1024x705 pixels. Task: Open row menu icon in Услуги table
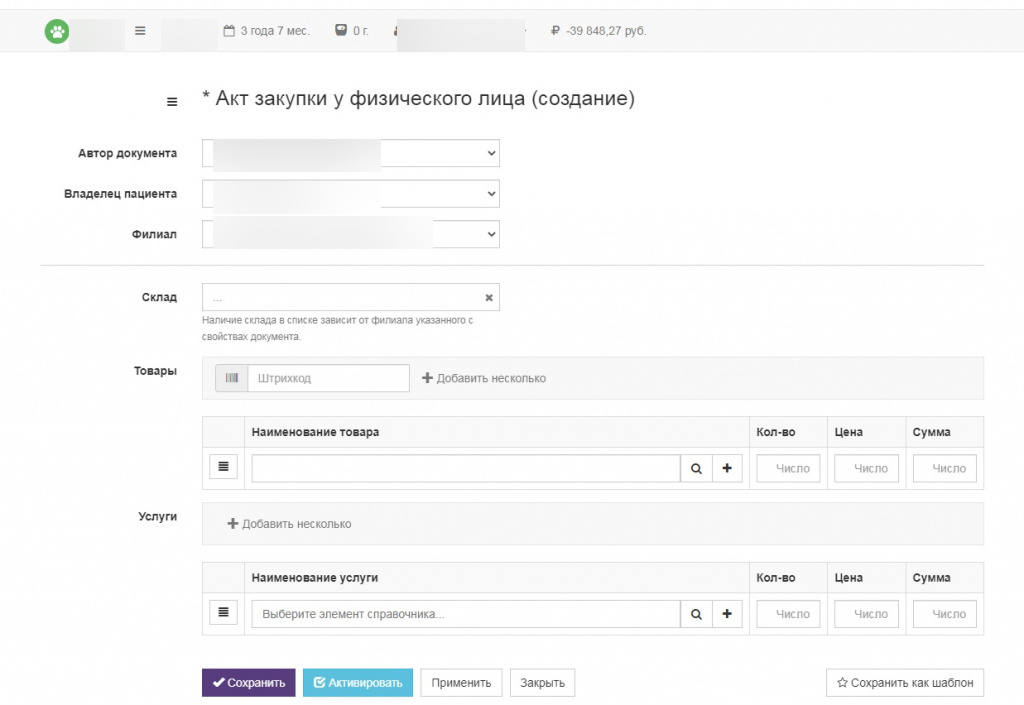coord(223,612)
